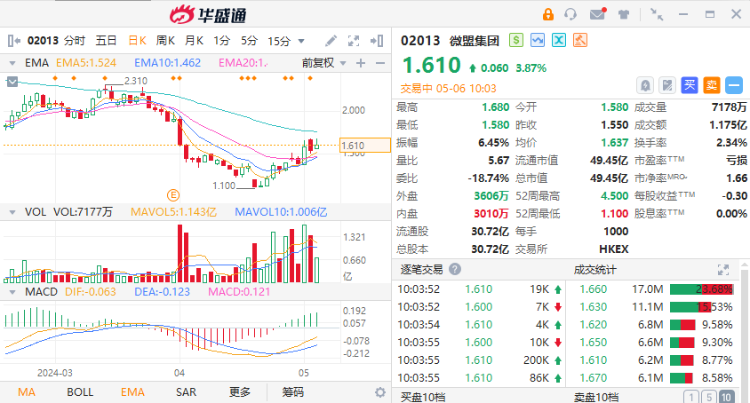Click the 微盟集团 stock name
This screenshot has height=403, width=750.
(x=474, y=41)
